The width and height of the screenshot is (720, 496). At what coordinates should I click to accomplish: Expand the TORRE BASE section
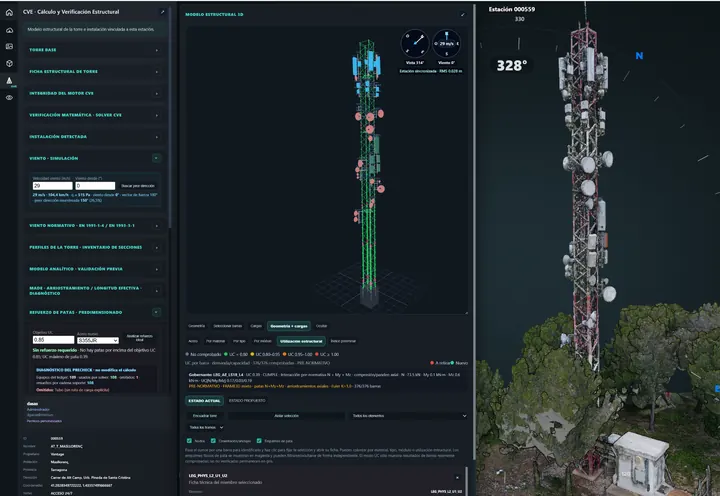[94, 50]
